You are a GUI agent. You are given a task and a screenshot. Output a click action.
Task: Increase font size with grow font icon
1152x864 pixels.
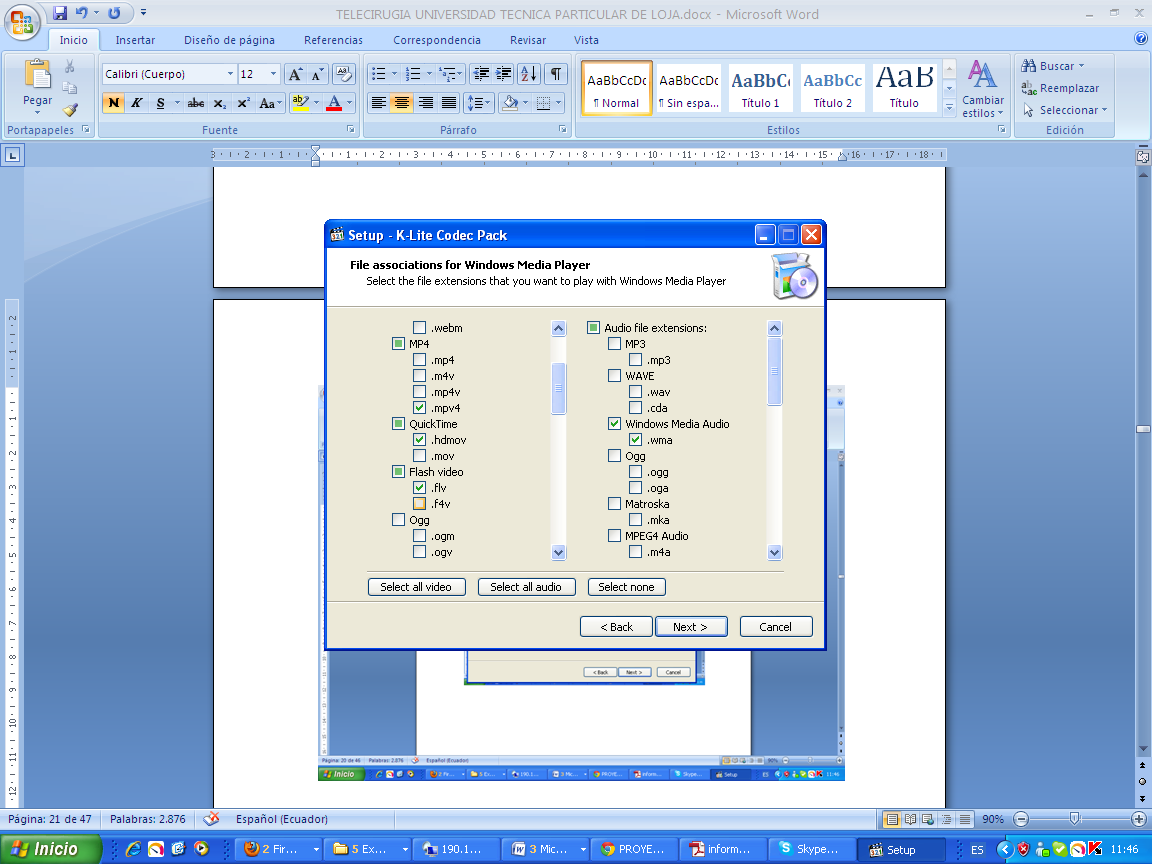[295, 74]
